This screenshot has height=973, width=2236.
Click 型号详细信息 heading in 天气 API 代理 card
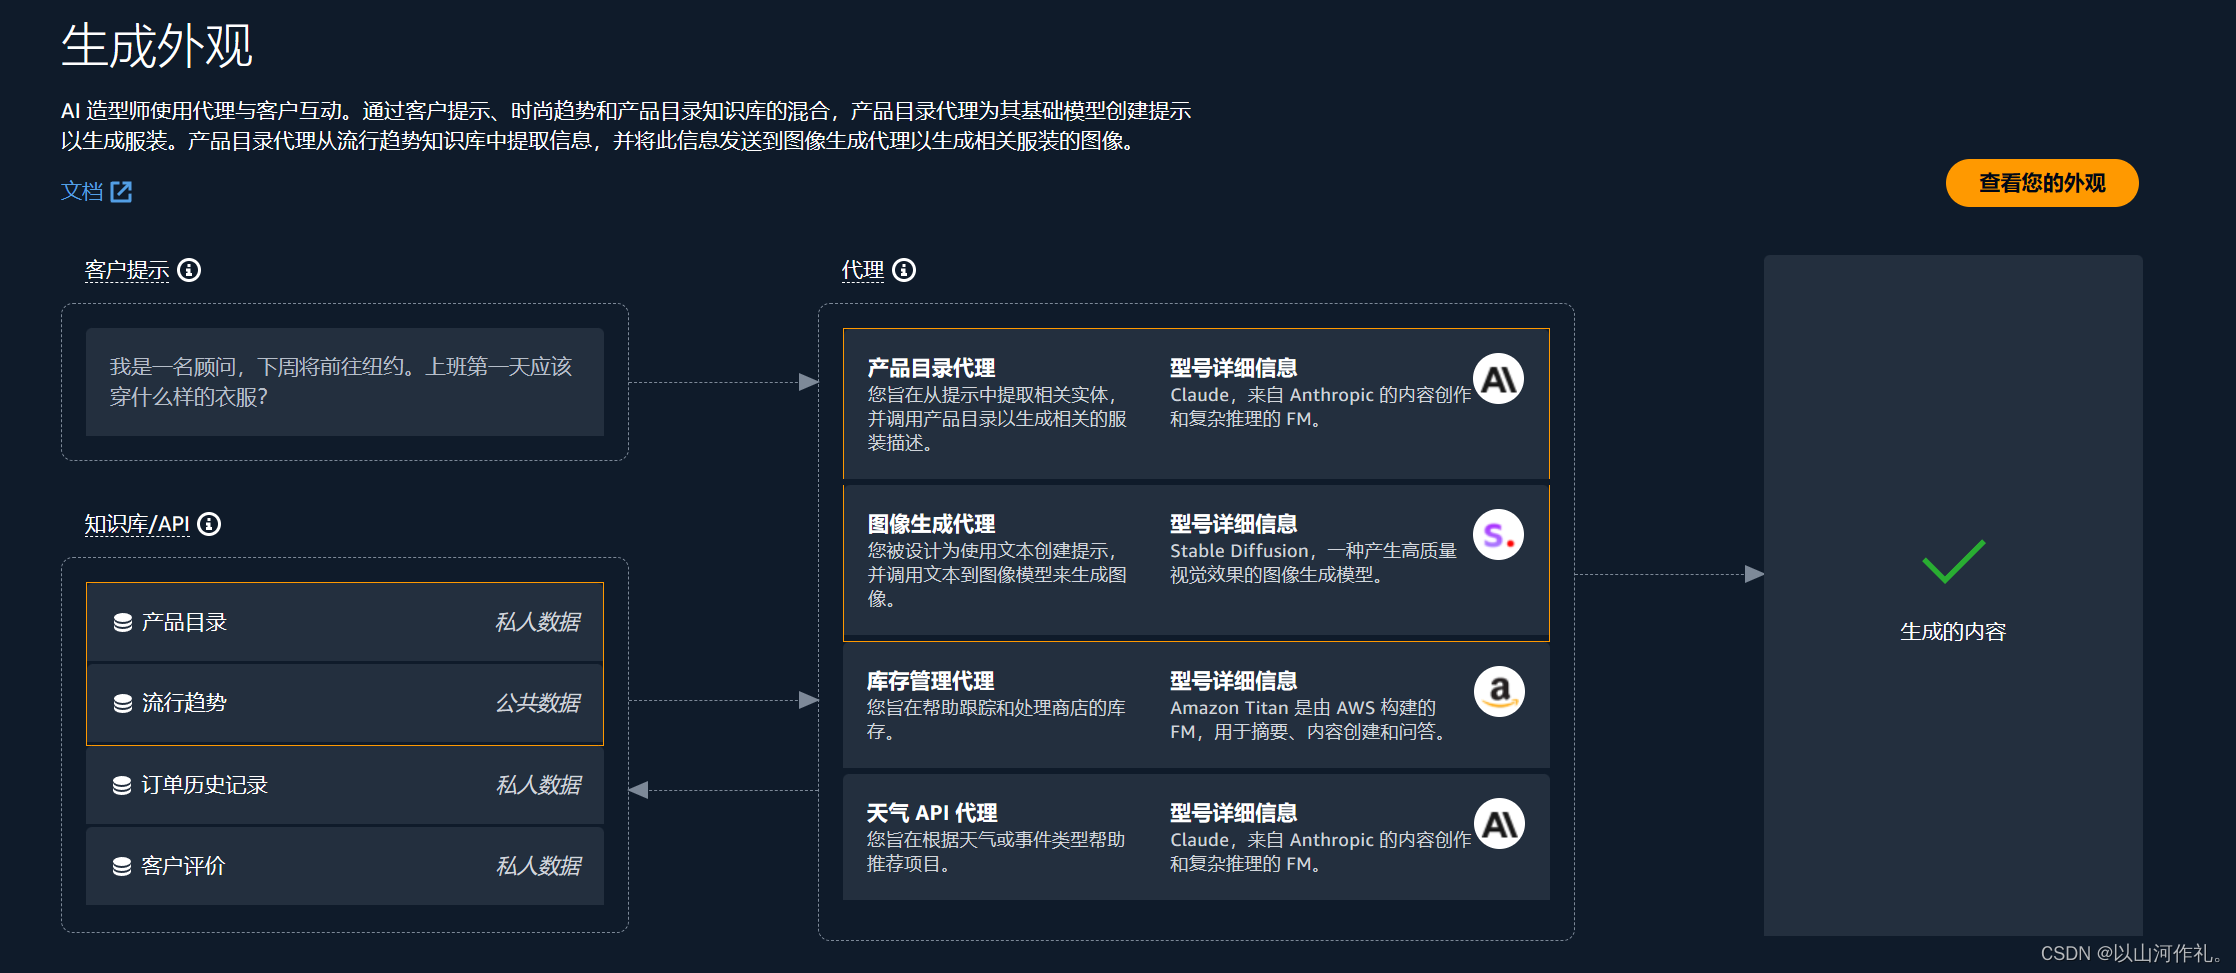point(1234,813)
